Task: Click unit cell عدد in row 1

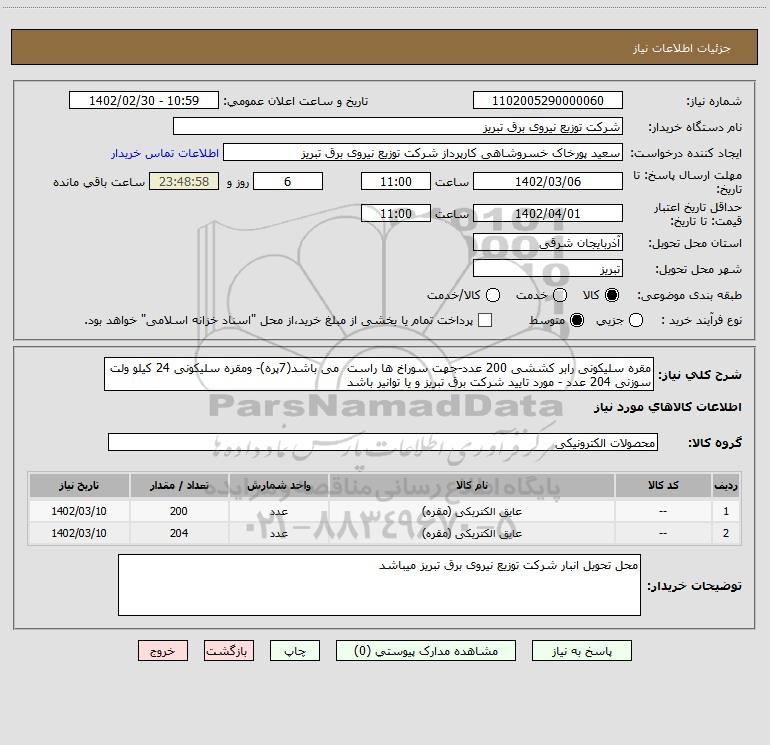Action: click(278, 511)
